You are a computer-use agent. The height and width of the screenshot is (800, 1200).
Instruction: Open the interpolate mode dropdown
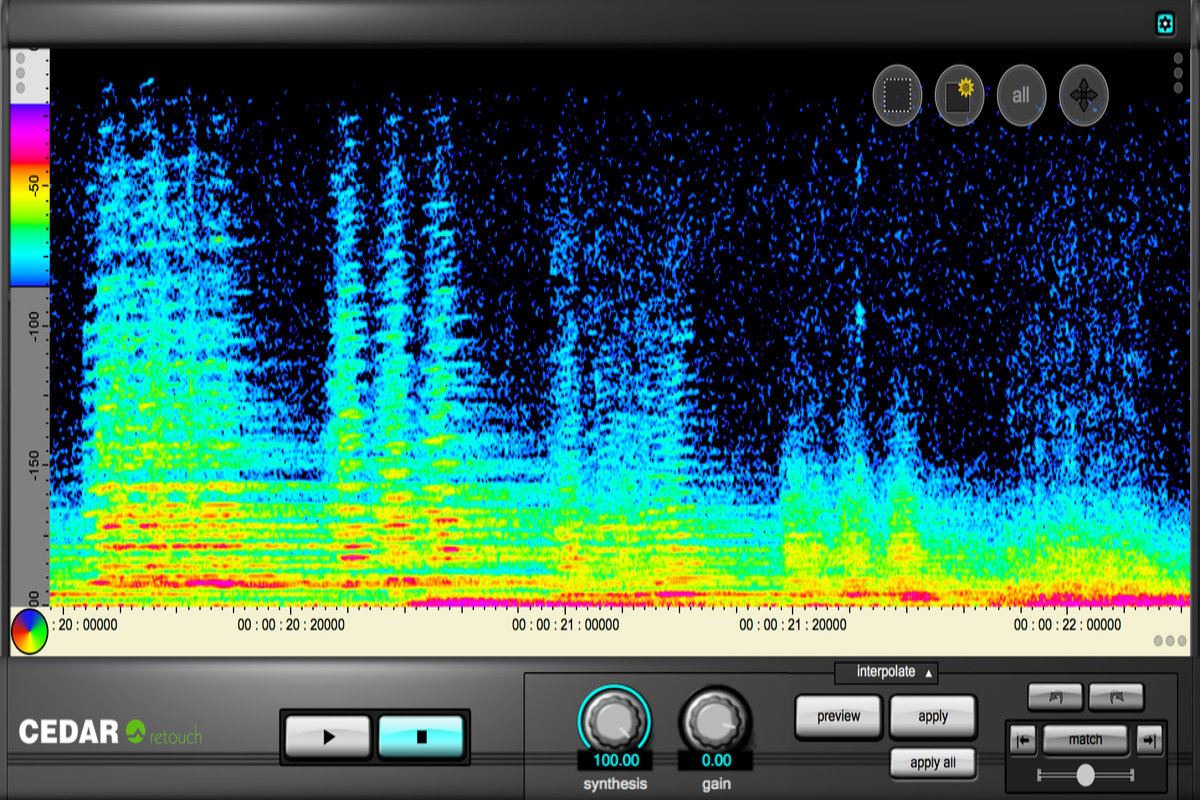tap(886, 672)
